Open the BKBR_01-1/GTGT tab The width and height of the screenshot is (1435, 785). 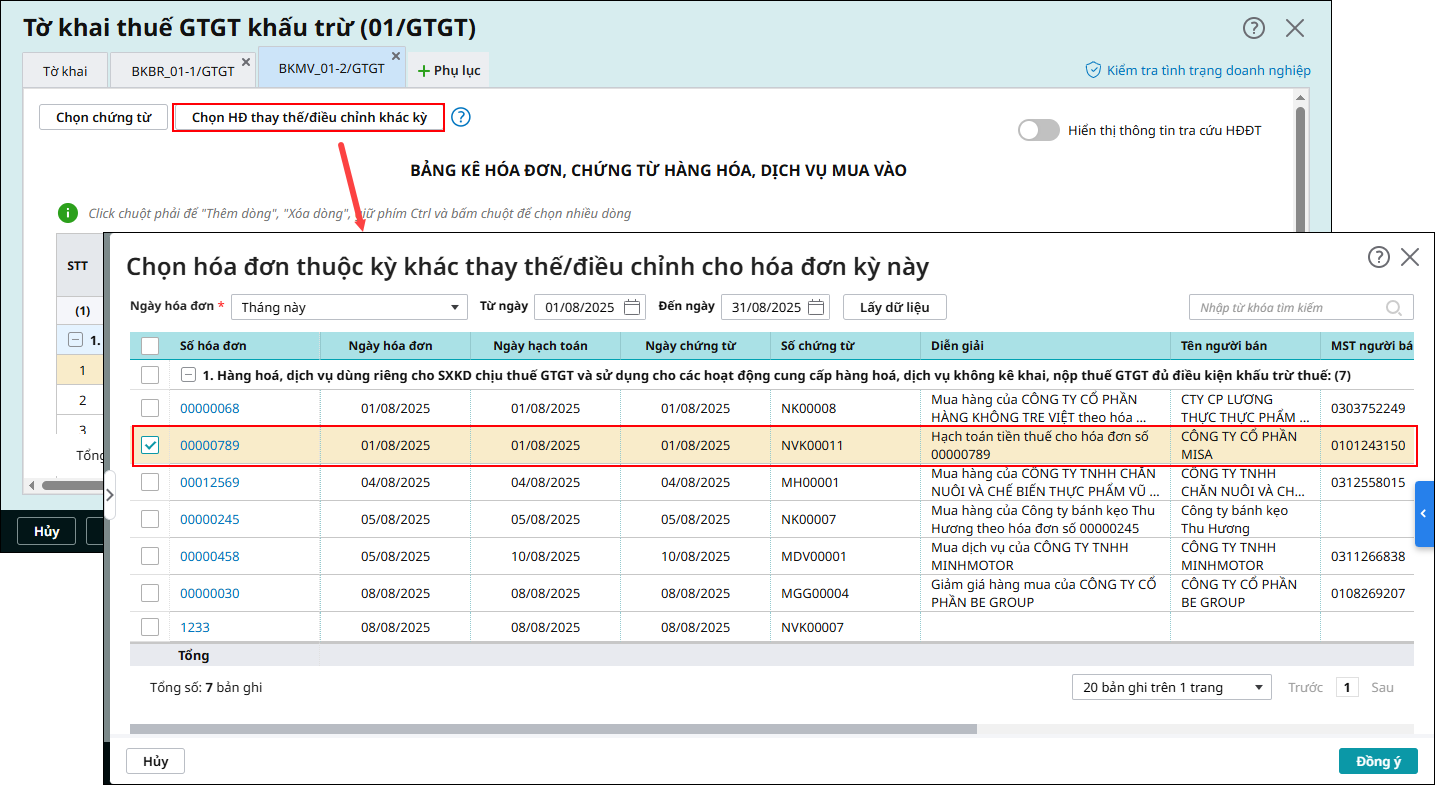(183, 71)
